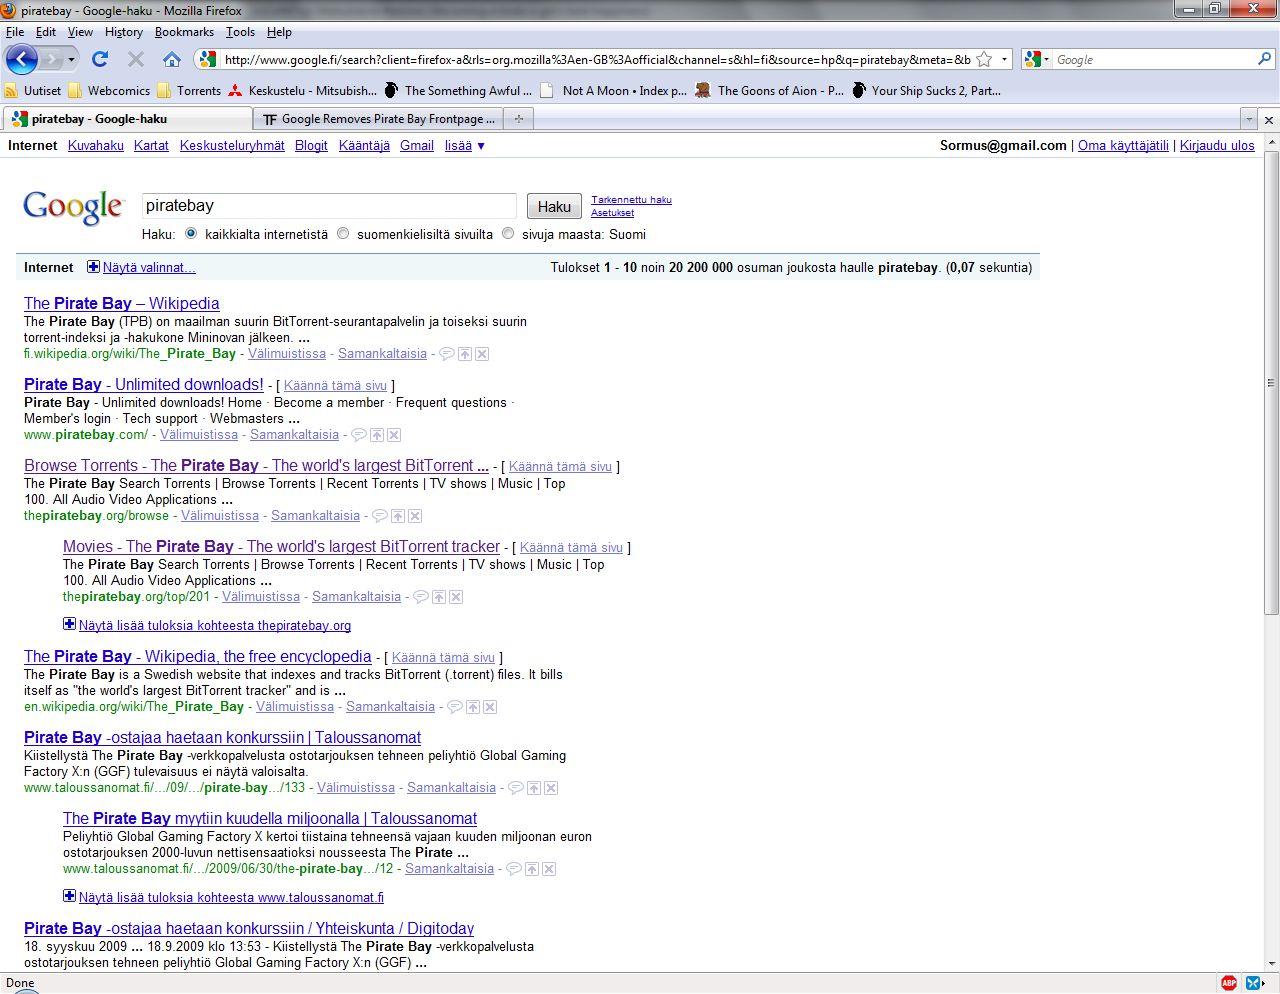Select 'kaikkialta internetistä' radio button
The height and width of the screenshot is (994, 1280).
191,234
